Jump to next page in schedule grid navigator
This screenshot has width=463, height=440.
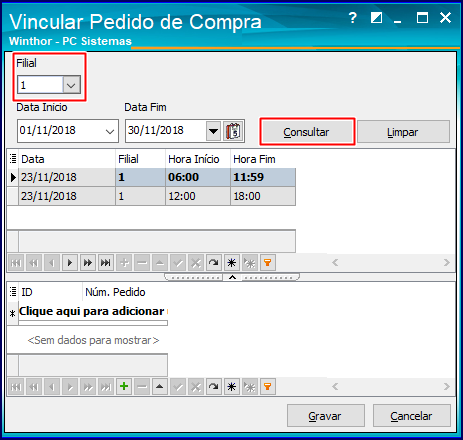click(x=88, y=263)
